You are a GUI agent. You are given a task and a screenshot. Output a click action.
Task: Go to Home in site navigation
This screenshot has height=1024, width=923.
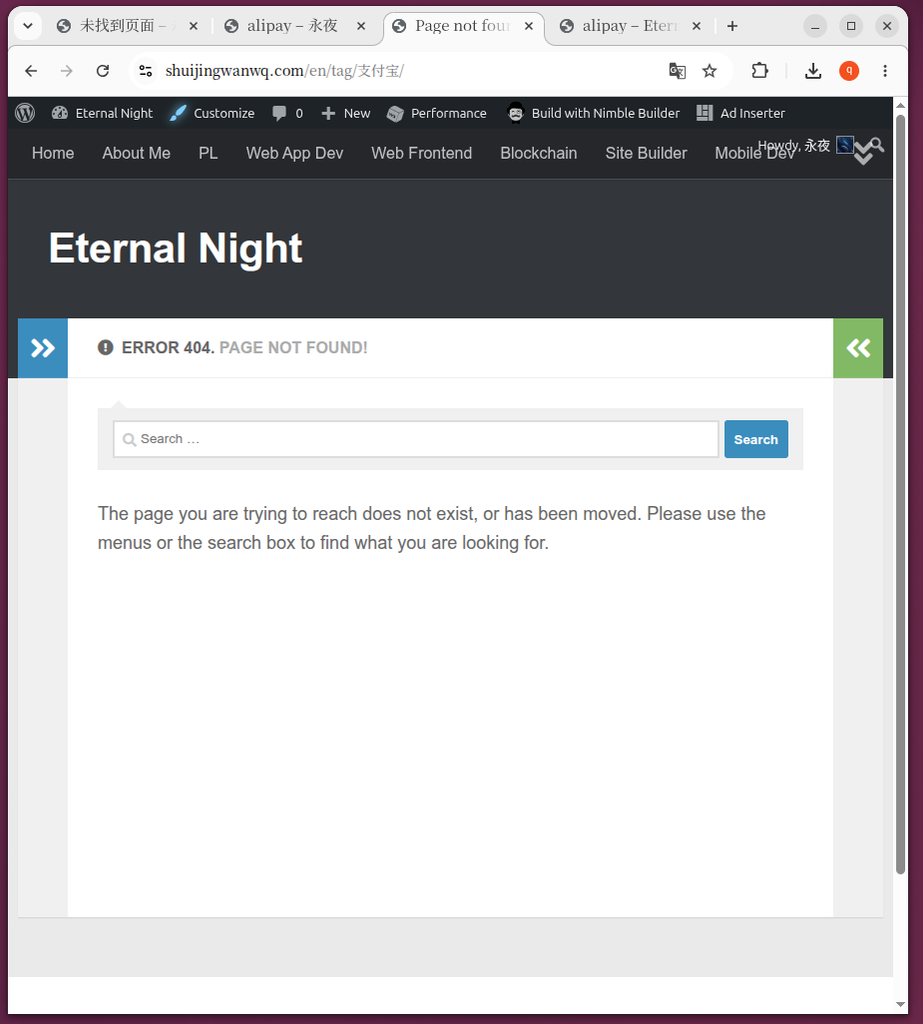pyautogui.click(x=53, y=153)
